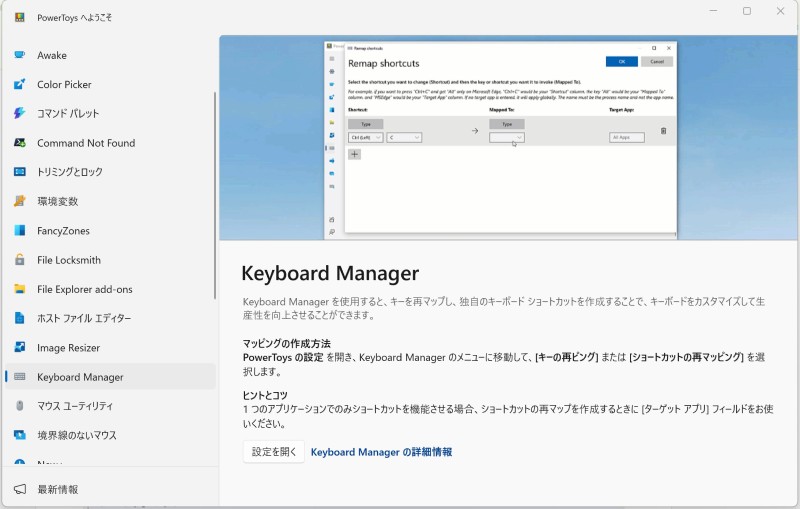This screenshot has width=800, height=509.
Task: Select File Explorer add-ons
Action: (x=110, y=289)
